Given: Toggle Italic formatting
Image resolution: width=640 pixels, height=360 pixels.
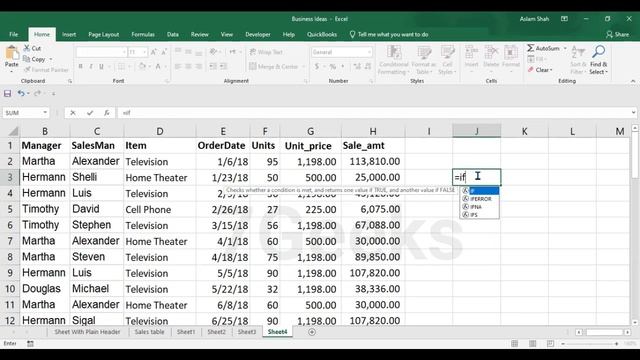Looking at the screenshot, I should click(x=91, y=67).
